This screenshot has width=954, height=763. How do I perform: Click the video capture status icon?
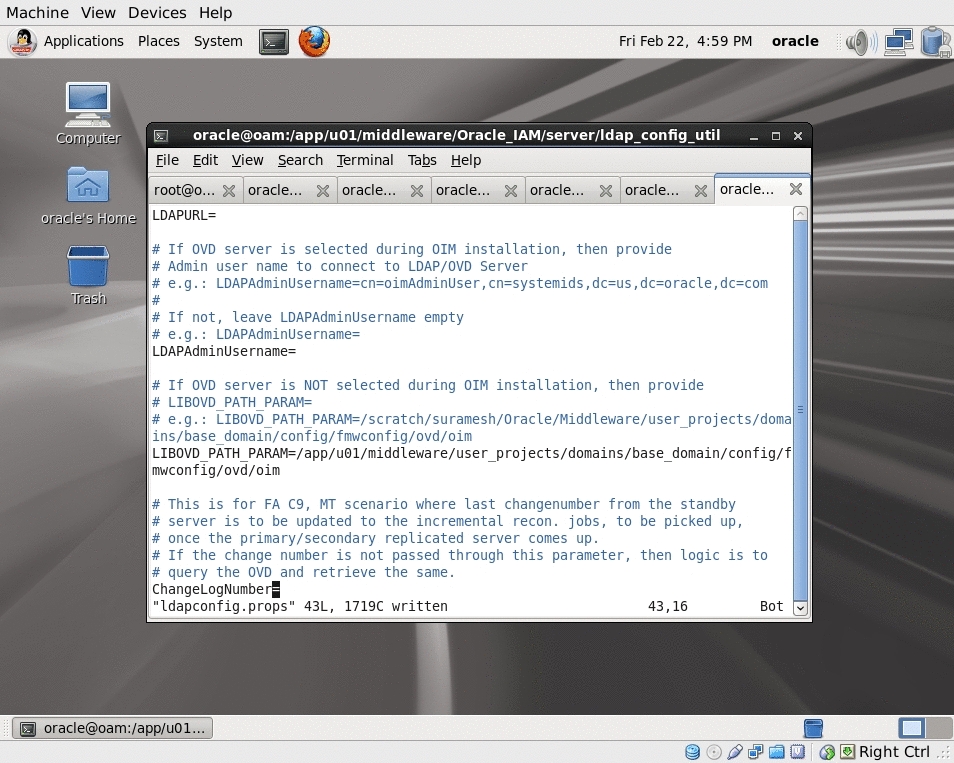click(798, 752)
